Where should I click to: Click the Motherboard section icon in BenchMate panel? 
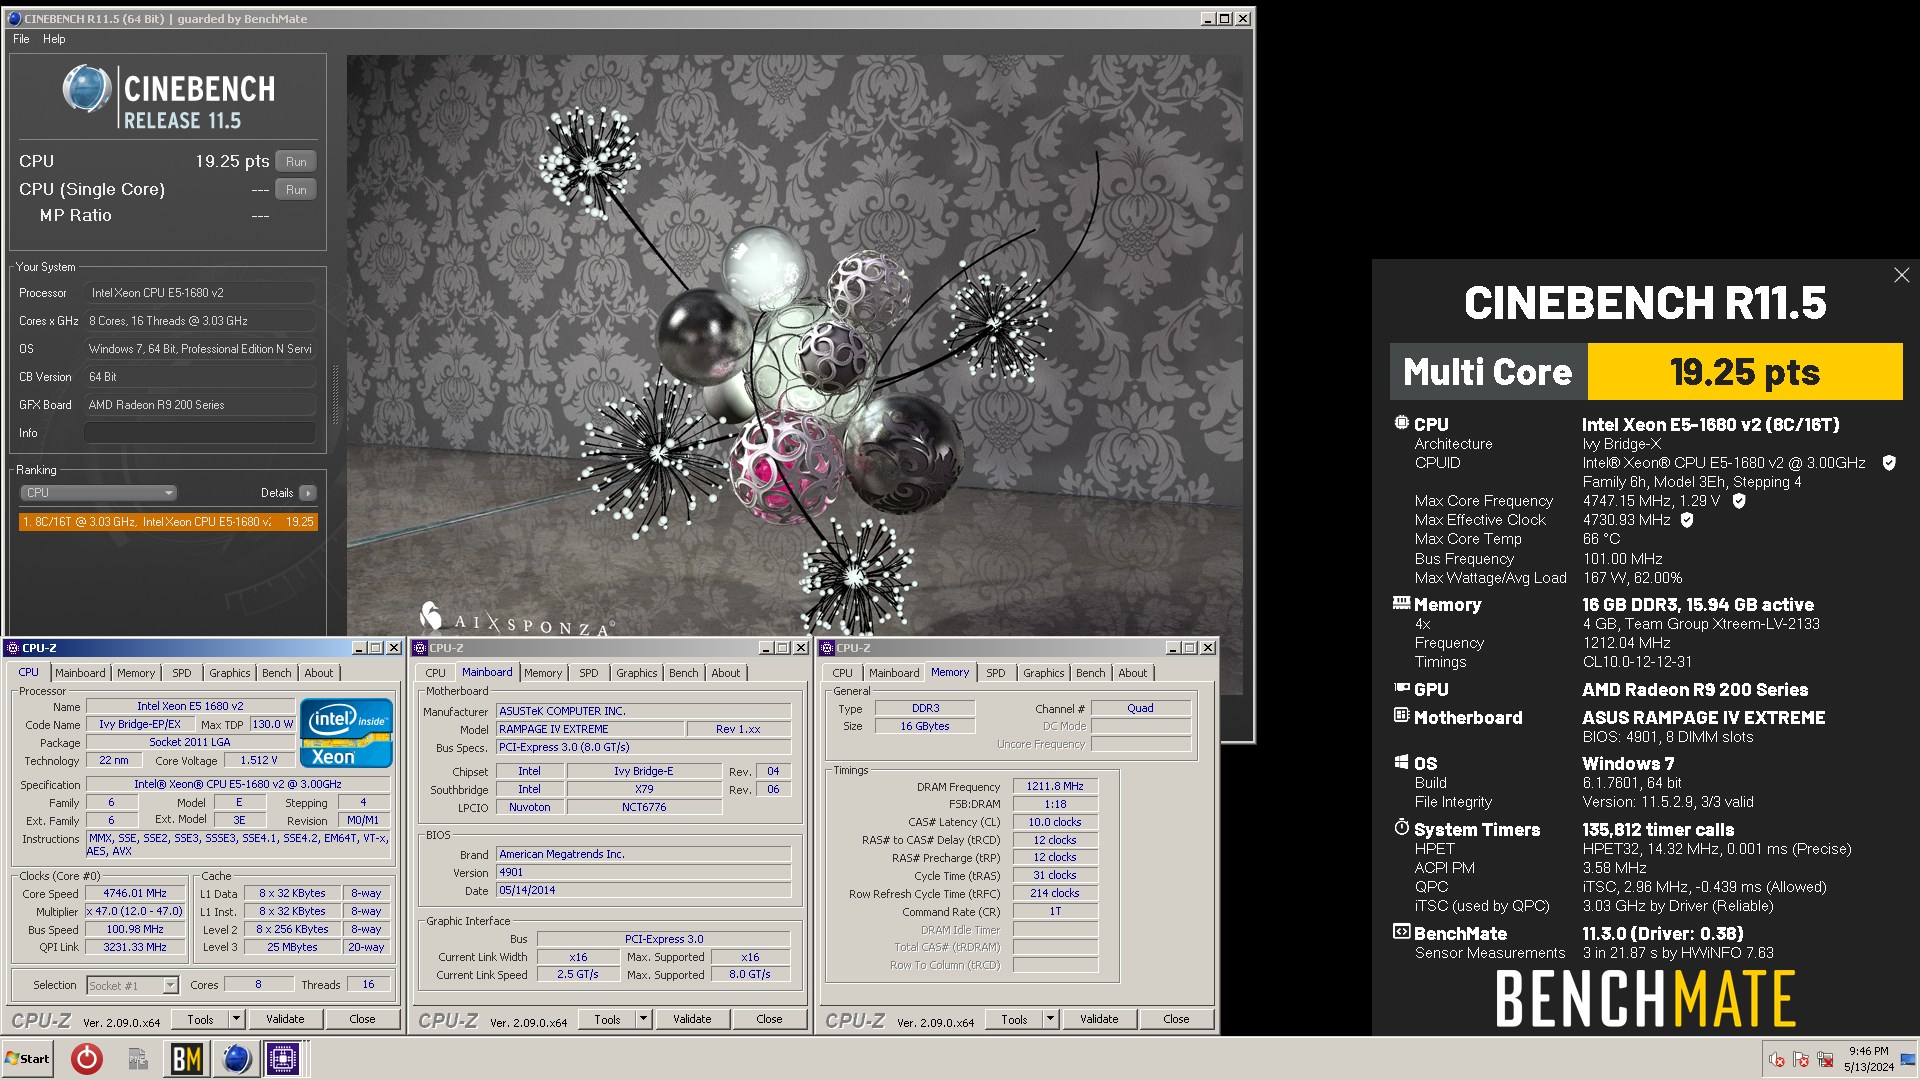pos(1401,716)
